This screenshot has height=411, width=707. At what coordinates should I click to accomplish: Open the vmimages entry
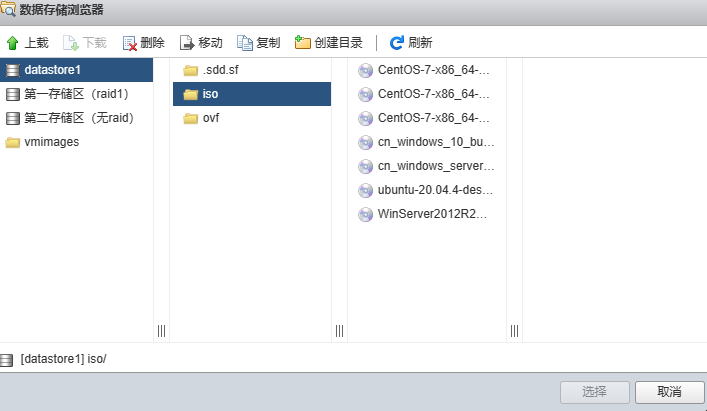point(77,142)
